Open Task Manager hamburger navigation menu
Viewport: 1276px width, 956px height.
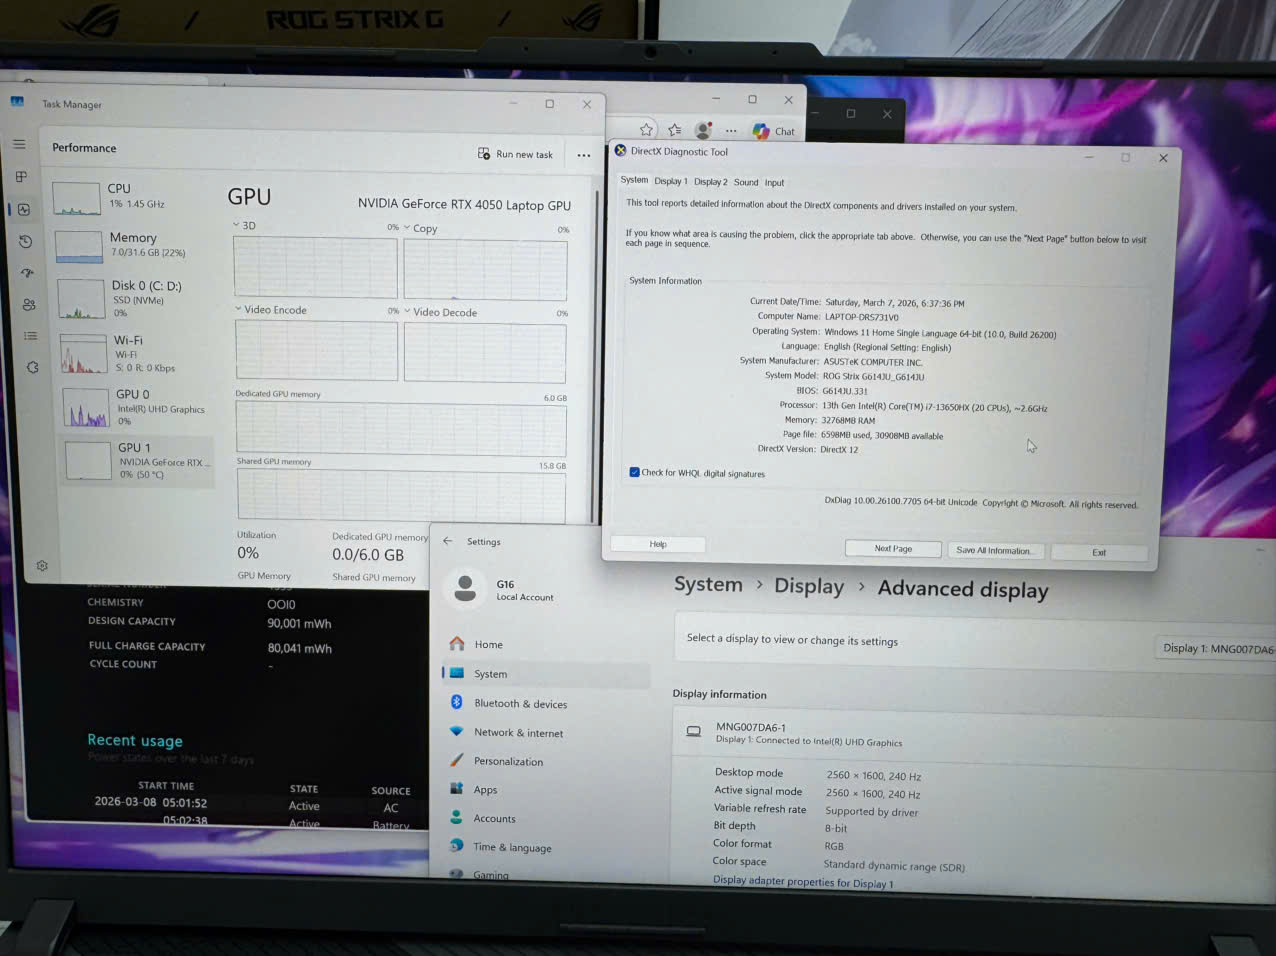pyautogui.click(x=19, y=144)
